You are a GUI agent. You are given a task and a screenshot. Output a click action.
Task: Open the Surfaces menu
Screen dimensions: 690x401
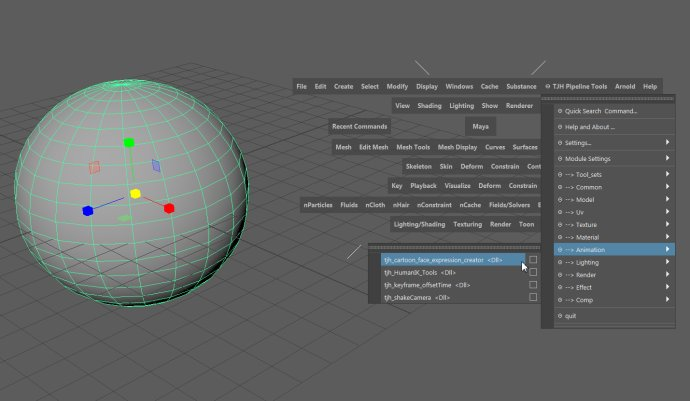tap(525, 147)
